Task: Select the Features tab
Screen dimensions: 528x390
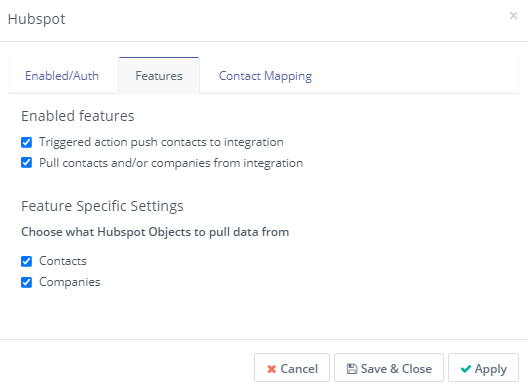Action: click(x=159, y=76)
